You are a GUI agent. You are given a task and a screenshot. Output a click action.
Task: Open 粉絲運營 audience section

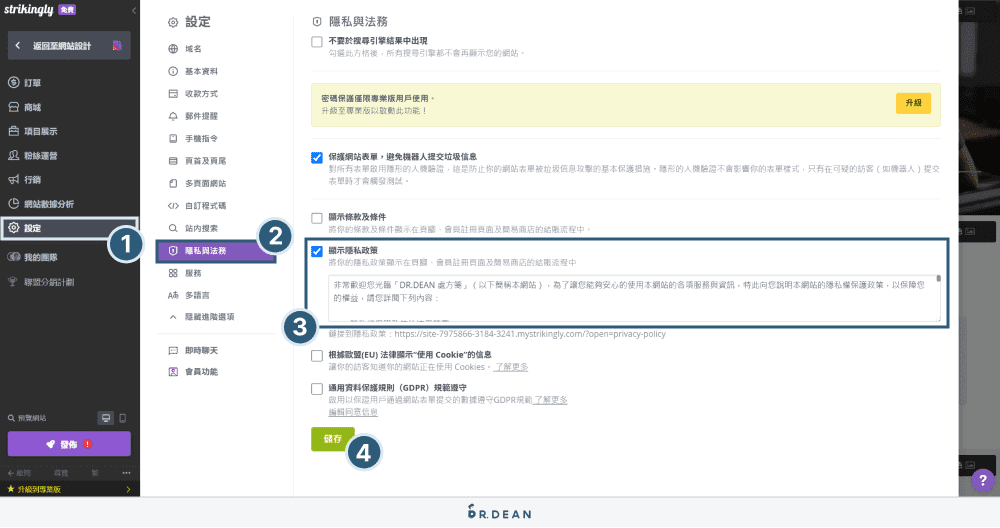(x=33, y=156)
